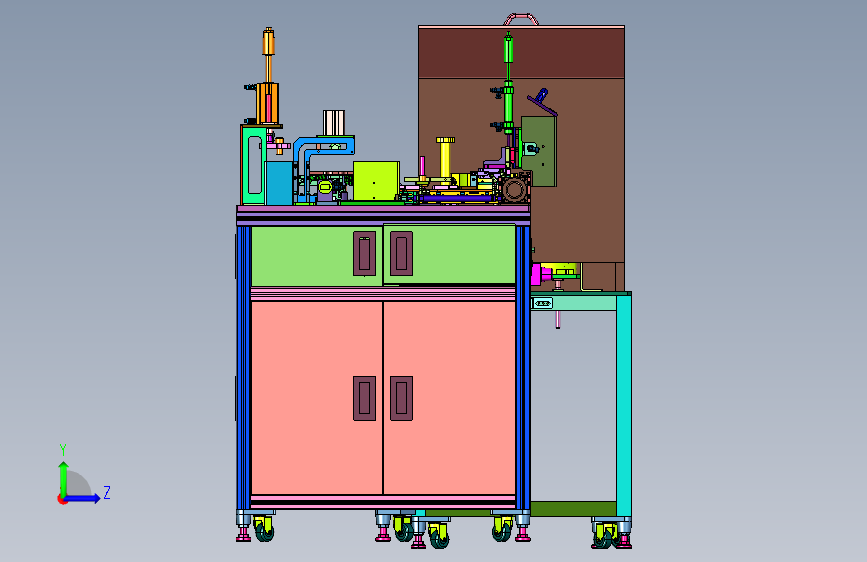Pick the handle on the left green drawer
This screenshot has width=867, height=562.
click(364, 253)
